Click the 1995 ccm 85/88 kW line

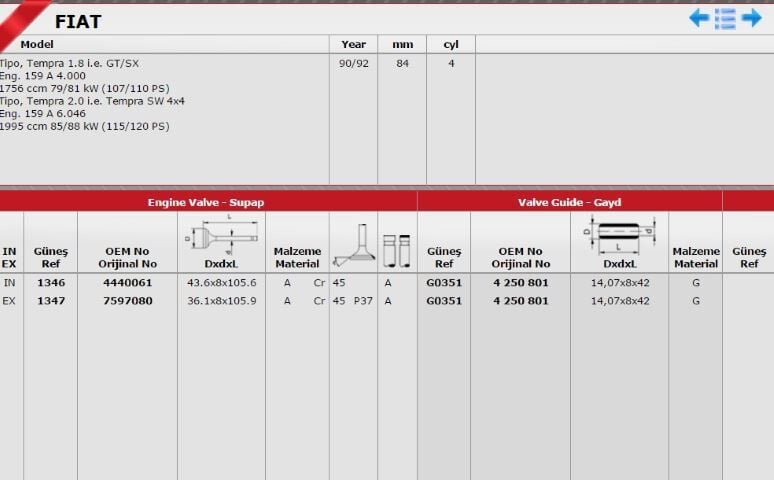tap(84, 126)
